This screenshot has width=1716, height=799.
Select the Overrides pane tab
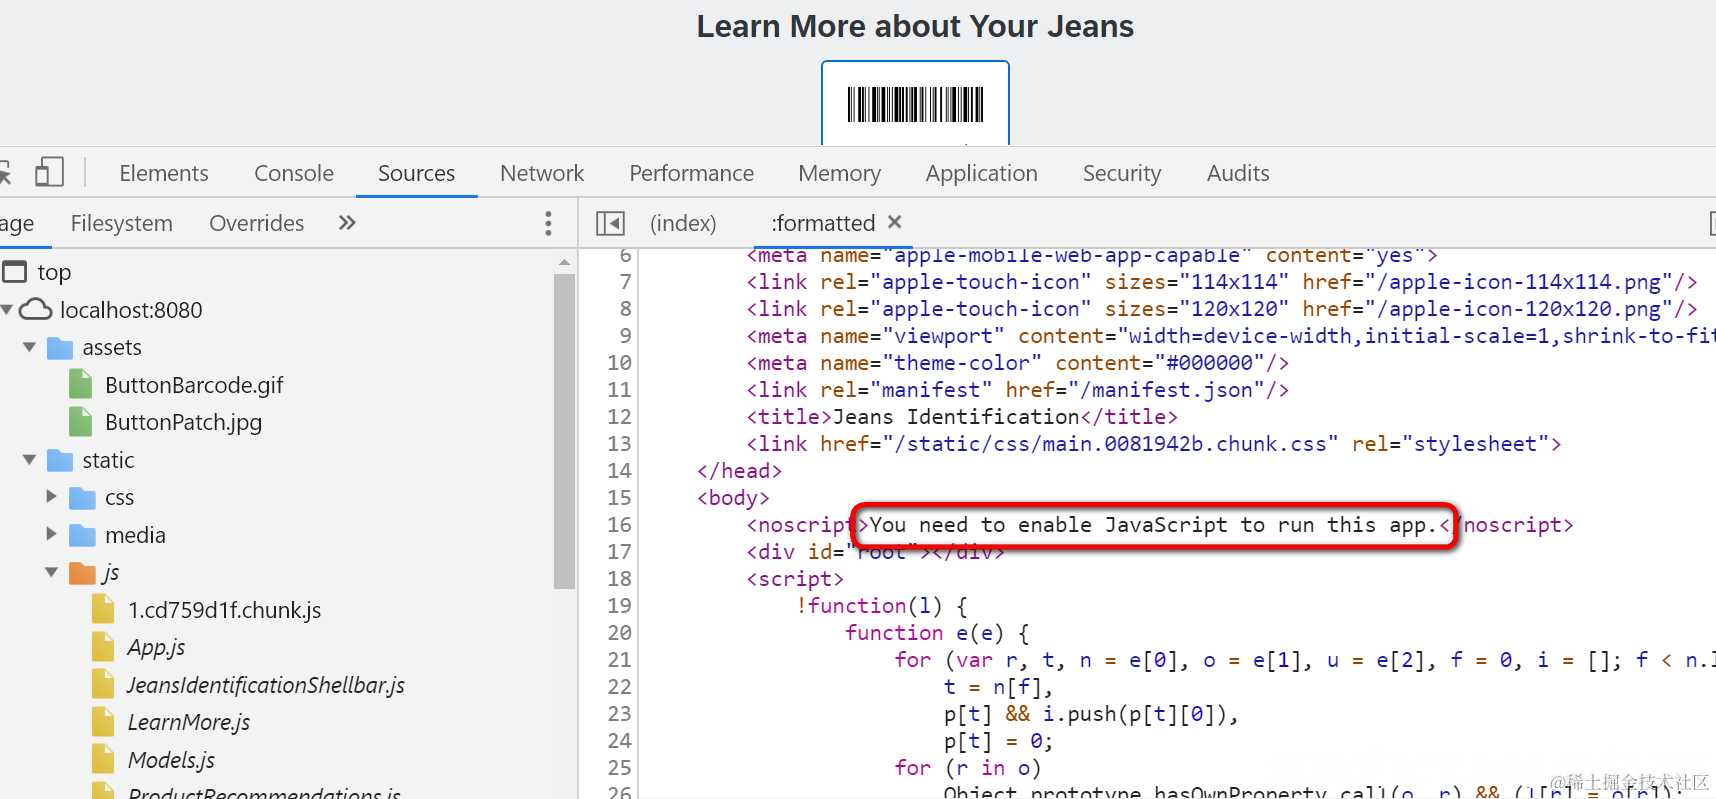pyautogui.click(x=257, y=223)
